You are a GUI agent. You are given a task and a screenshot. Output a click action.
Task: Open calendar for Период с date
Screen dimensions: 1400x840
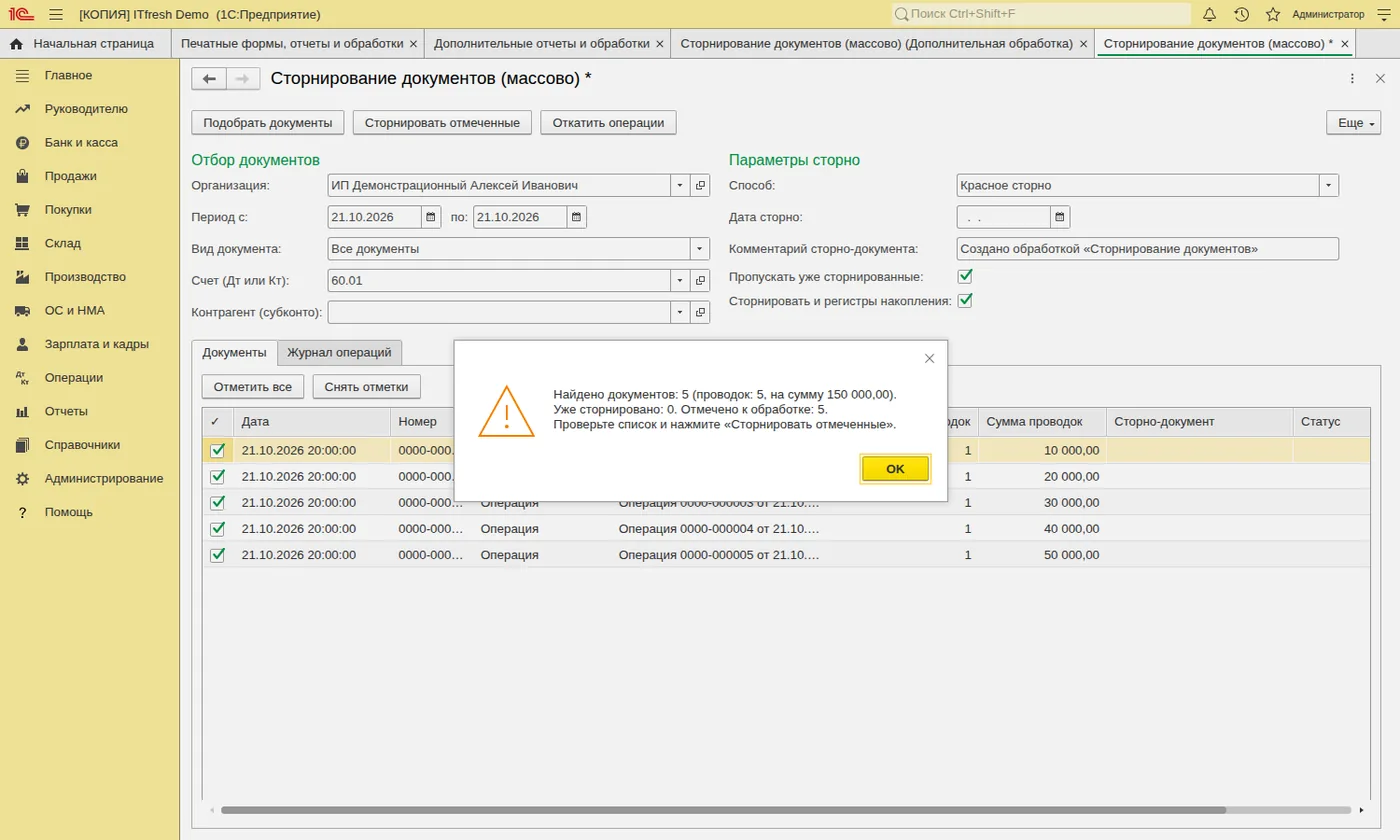430,217
